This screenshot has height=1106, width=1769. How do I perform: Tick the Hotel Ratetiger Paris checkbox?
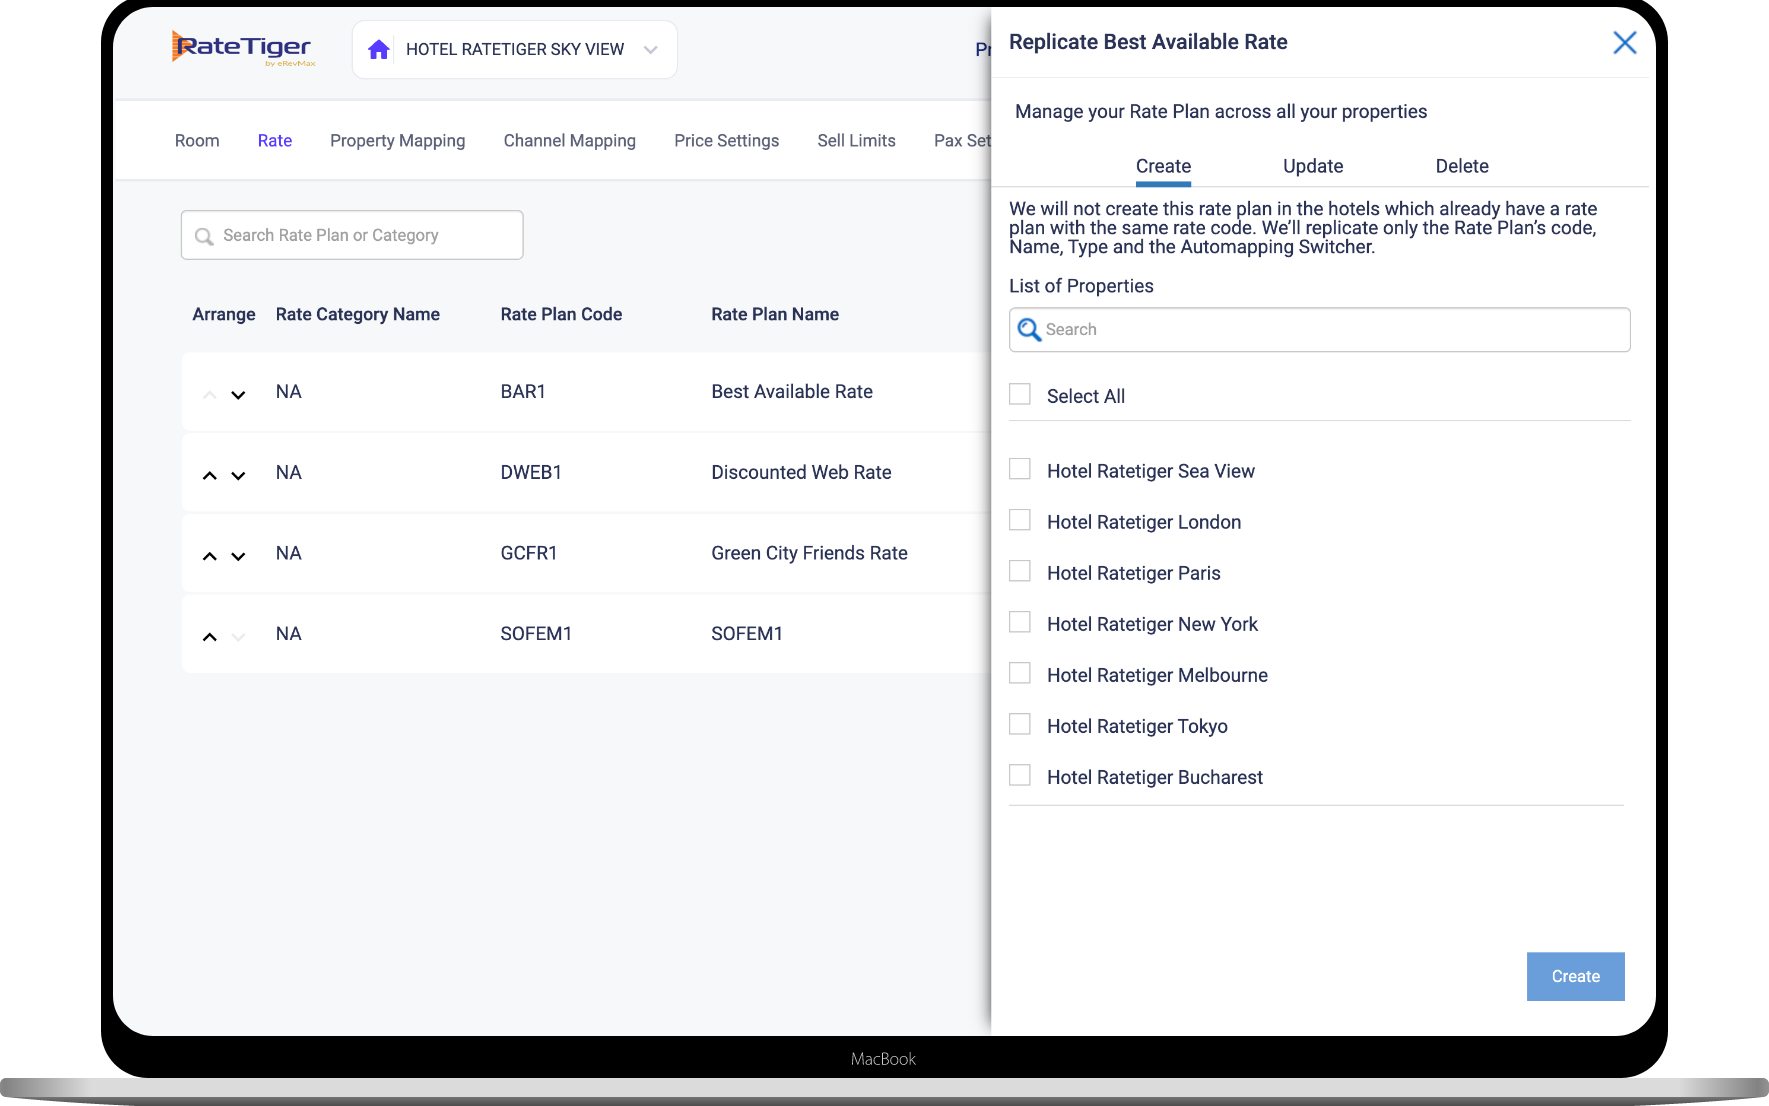tap(1020, 571)
